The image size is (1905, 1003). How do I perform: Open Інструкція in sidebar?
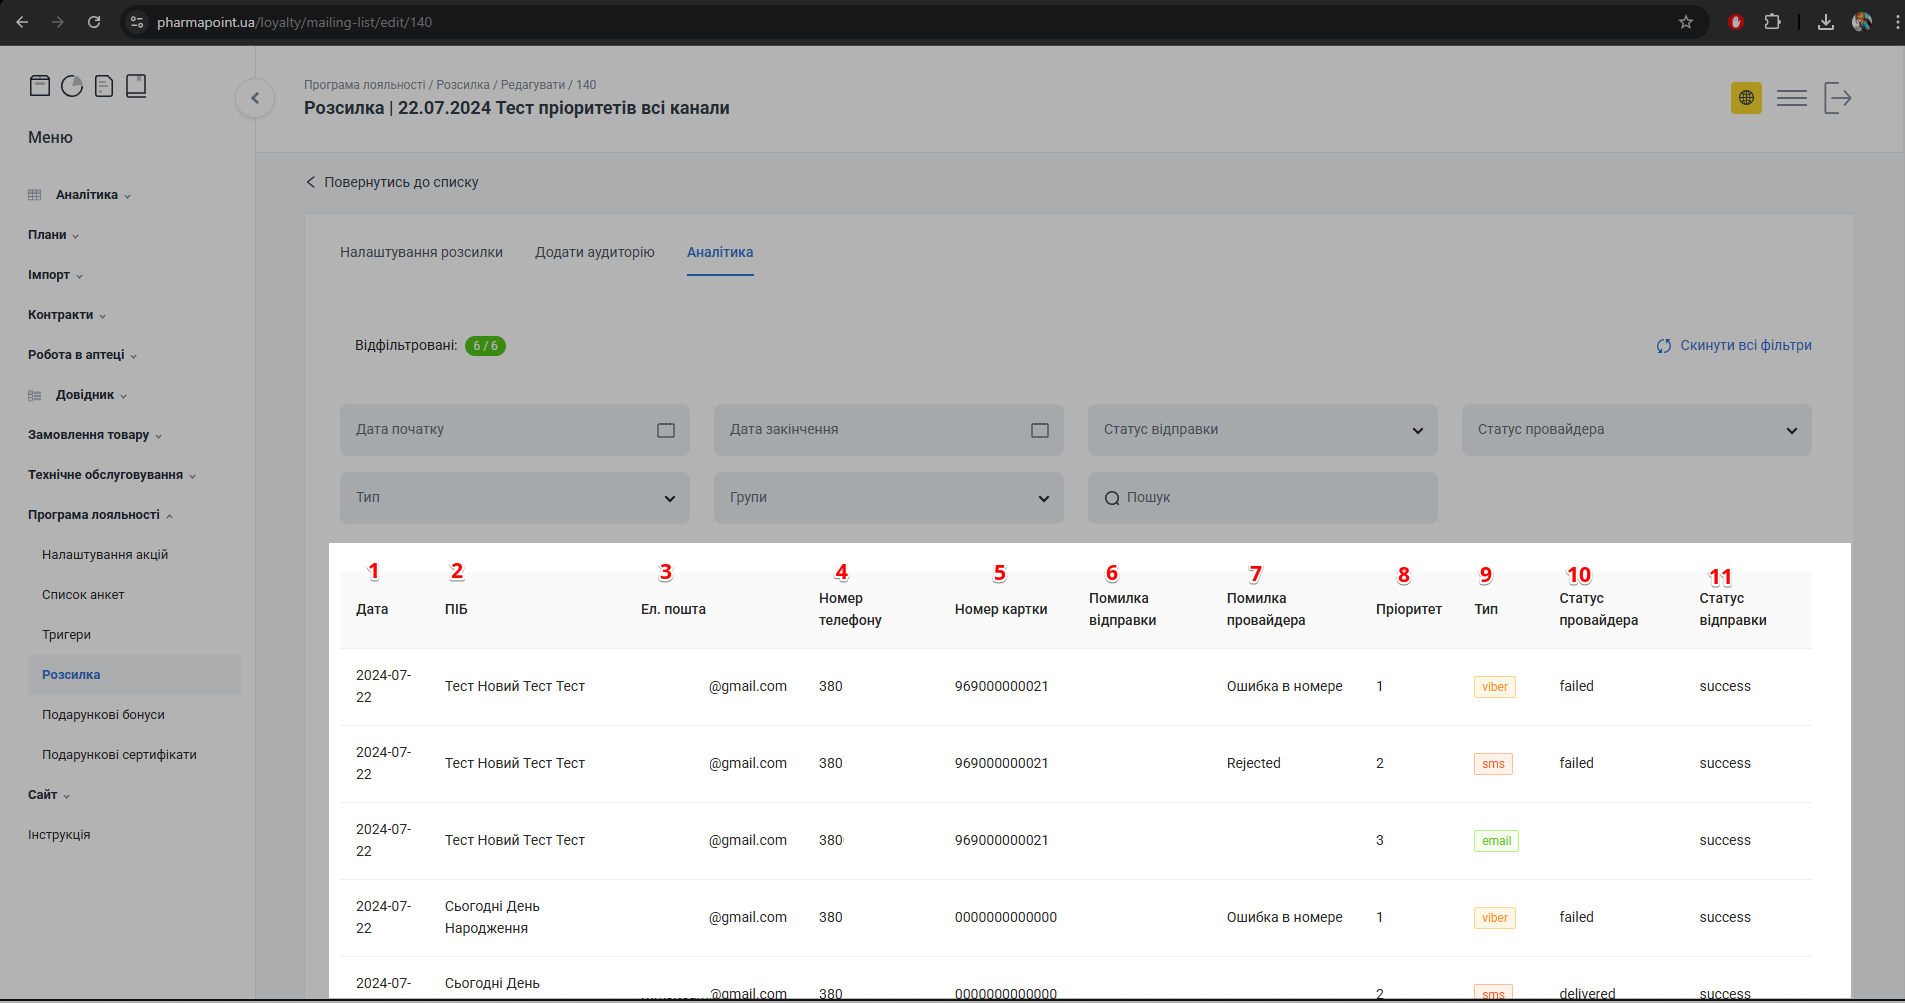pyautogui.click(x=59, y=835)
